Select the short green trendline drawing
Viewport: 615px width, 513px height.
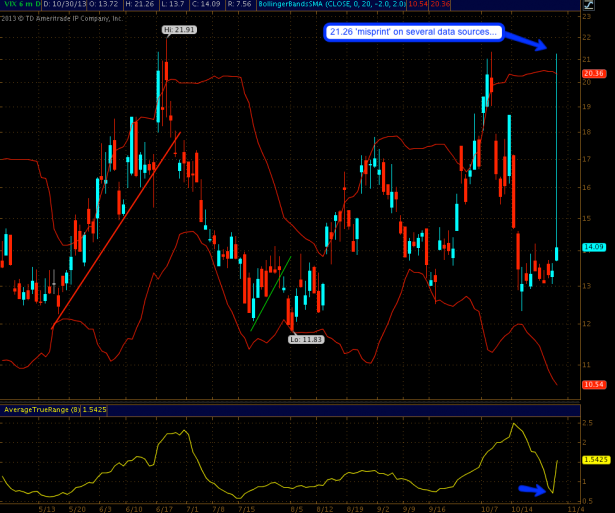coord(270,293)
